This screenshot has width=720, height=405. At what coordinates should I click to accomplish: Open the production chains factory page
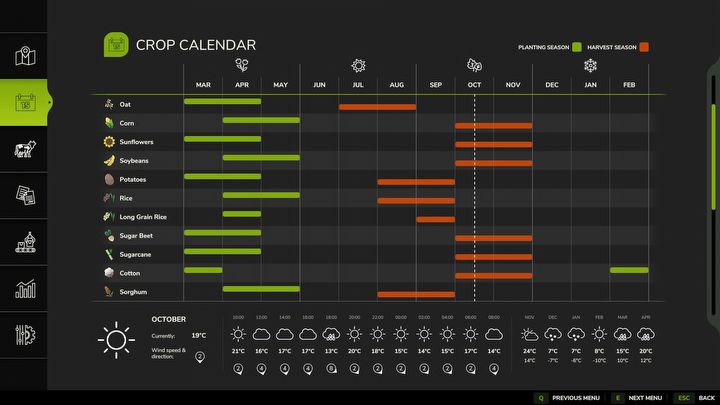(25, 242)
